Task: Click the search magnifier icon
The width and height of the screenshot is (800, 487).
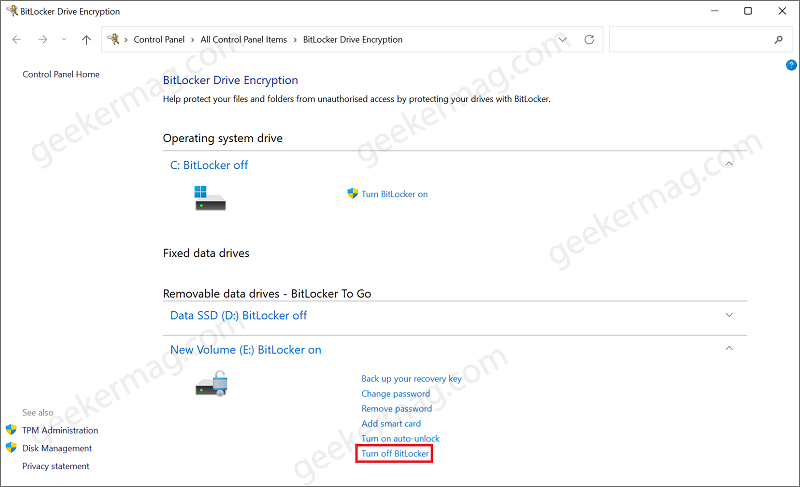Action: (779, 39)
